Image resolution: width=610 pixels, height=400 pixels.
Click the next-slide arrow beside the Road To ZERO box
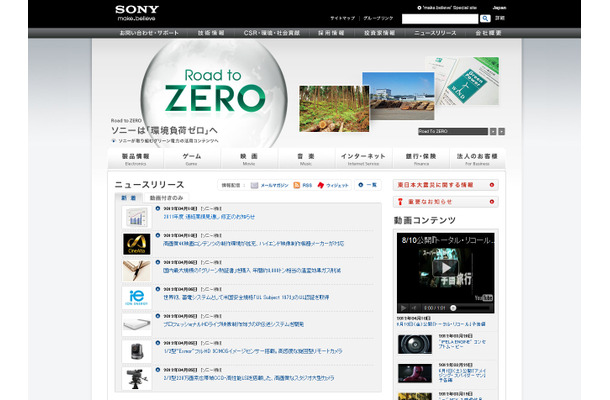pyautogui.click(x=501, y=132)
